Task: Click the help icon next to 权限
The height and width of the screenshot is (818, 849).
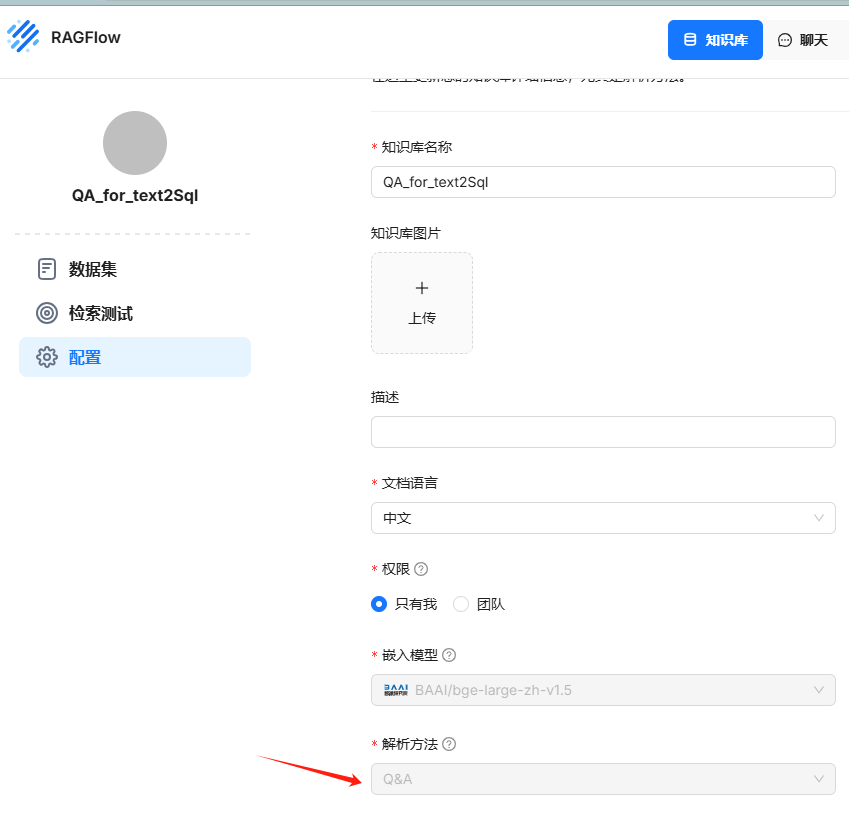Action: [x=420, y=568]
